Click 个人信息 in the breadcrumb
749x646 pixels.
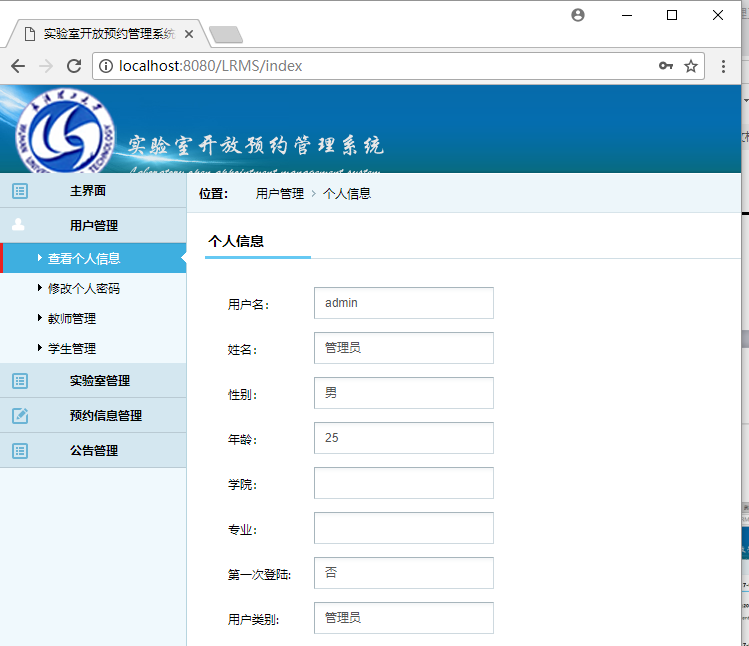(347, 194)
